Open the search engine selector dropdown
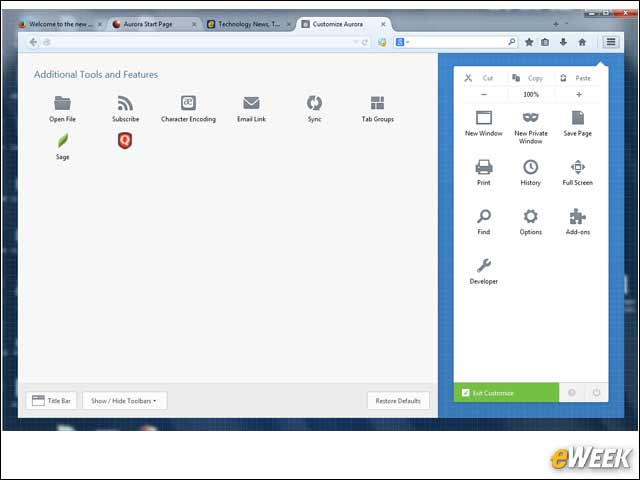Screen dimensions: 640x480 [x=402, y=42]
